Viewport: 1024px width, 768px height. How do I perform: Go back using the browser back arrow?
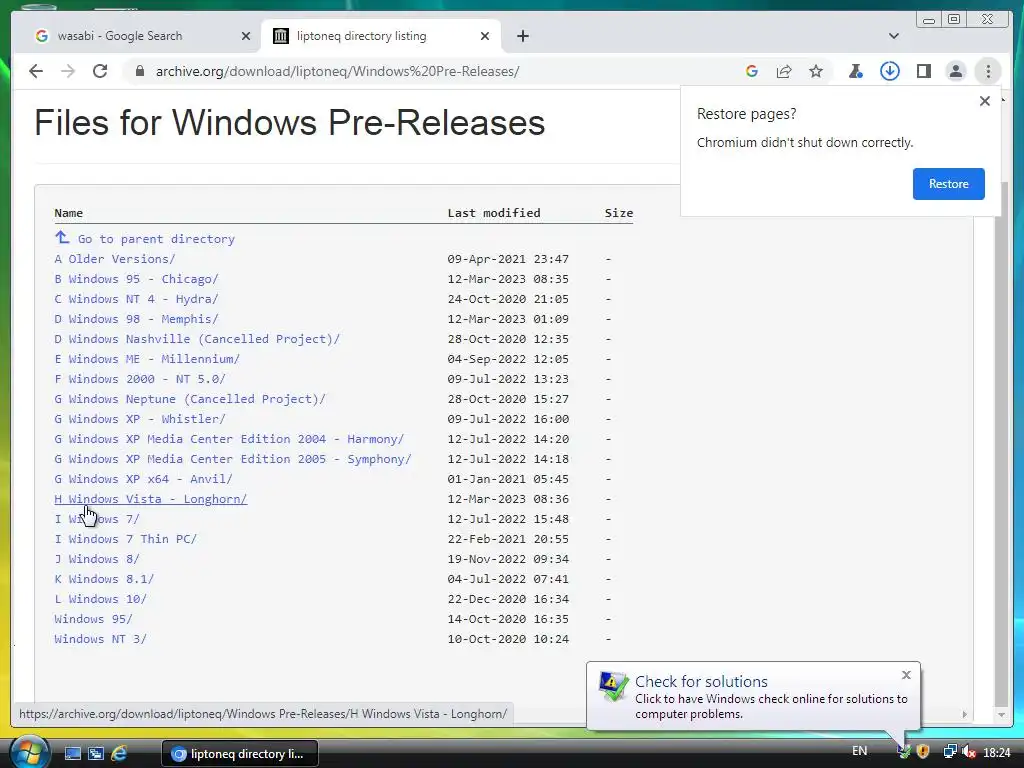(x=36, y=71)
